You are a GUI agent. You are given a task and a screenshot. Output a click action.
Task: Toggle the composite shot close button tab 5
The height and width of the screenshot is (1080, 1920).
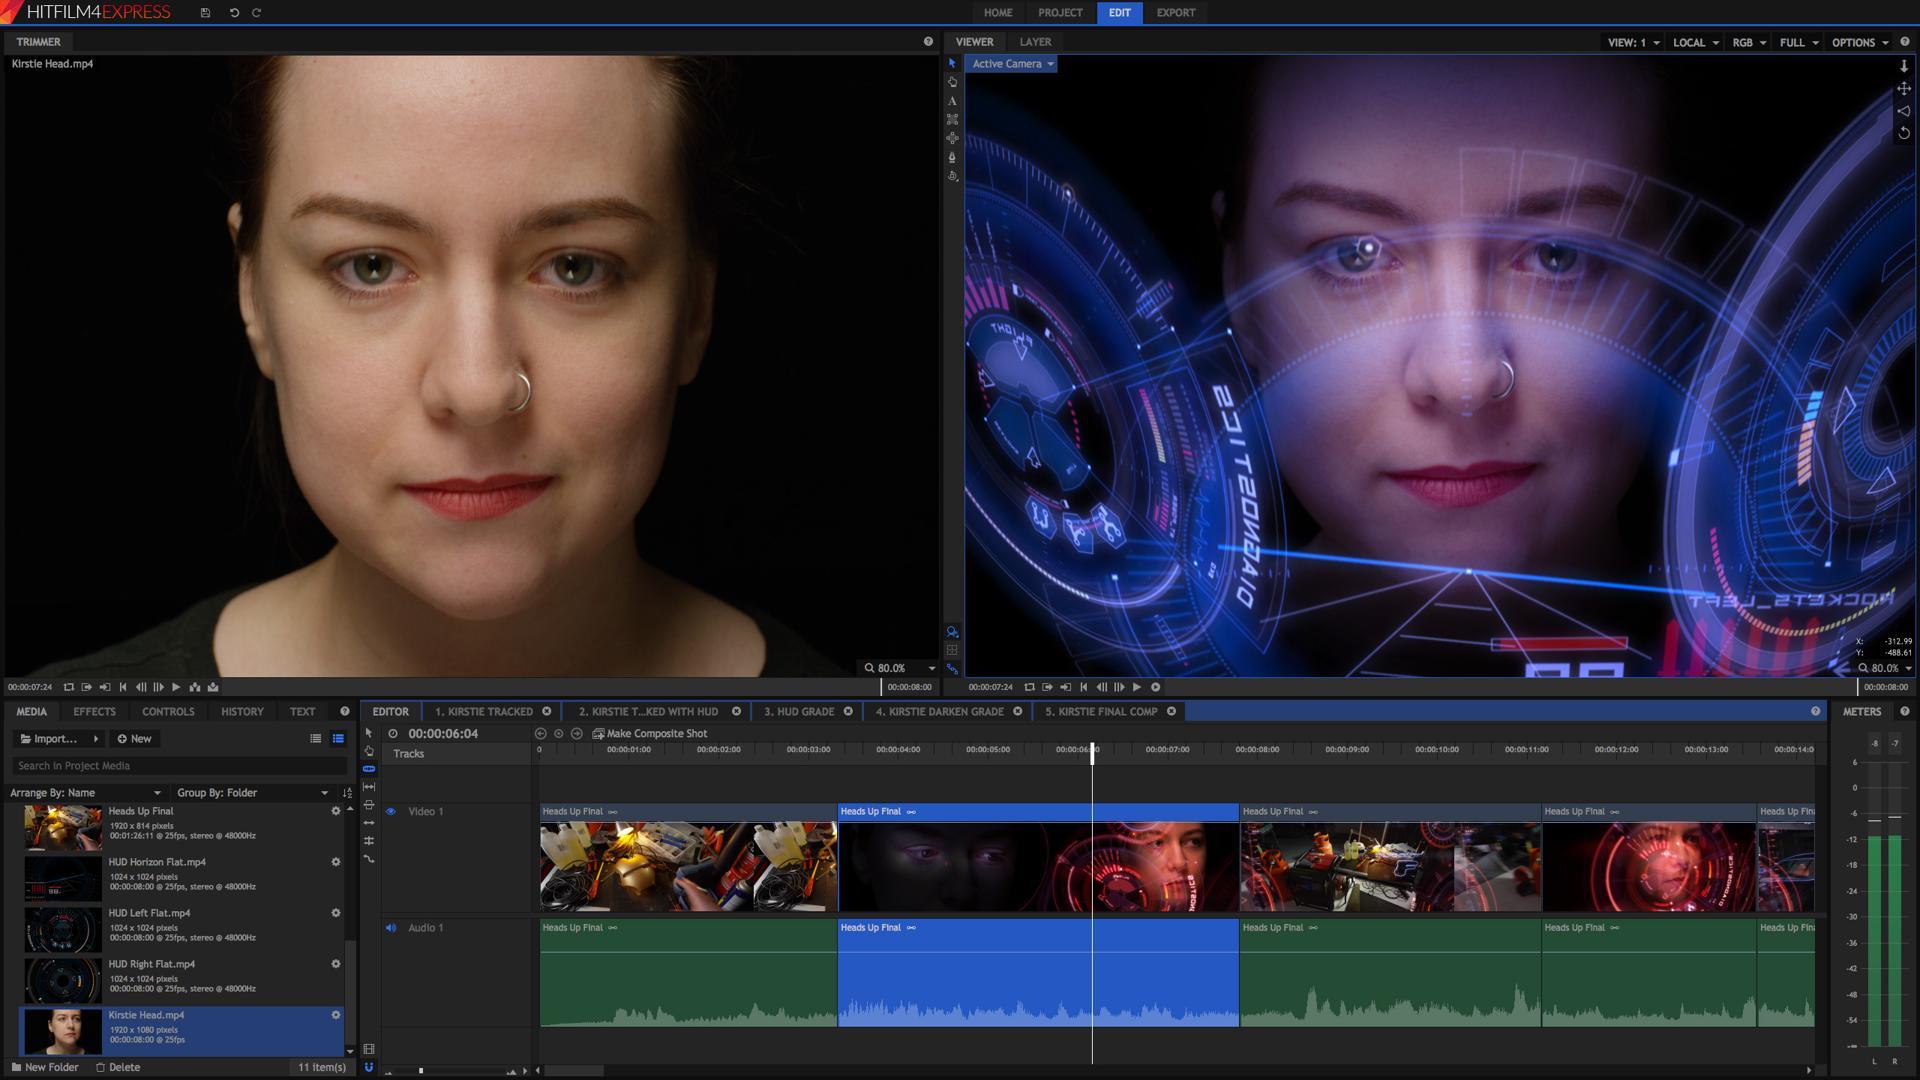tap(1171, 711)
